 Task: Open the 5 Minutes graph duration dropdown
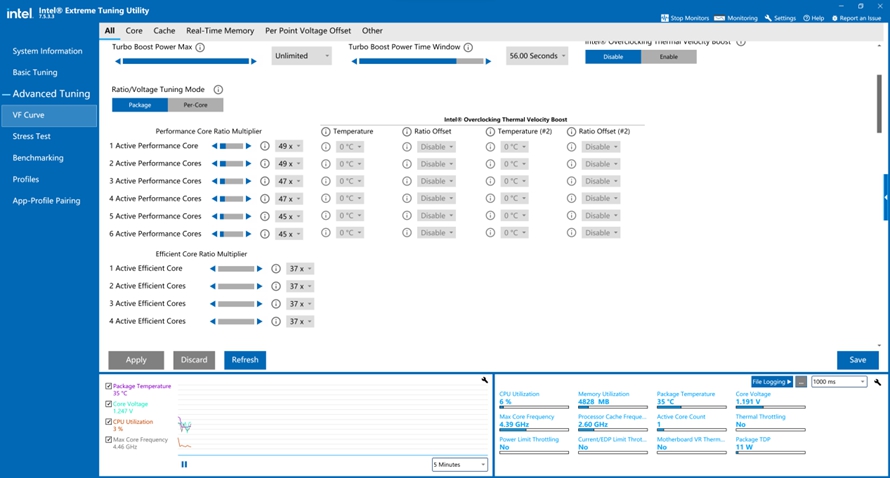pos(460,464)
